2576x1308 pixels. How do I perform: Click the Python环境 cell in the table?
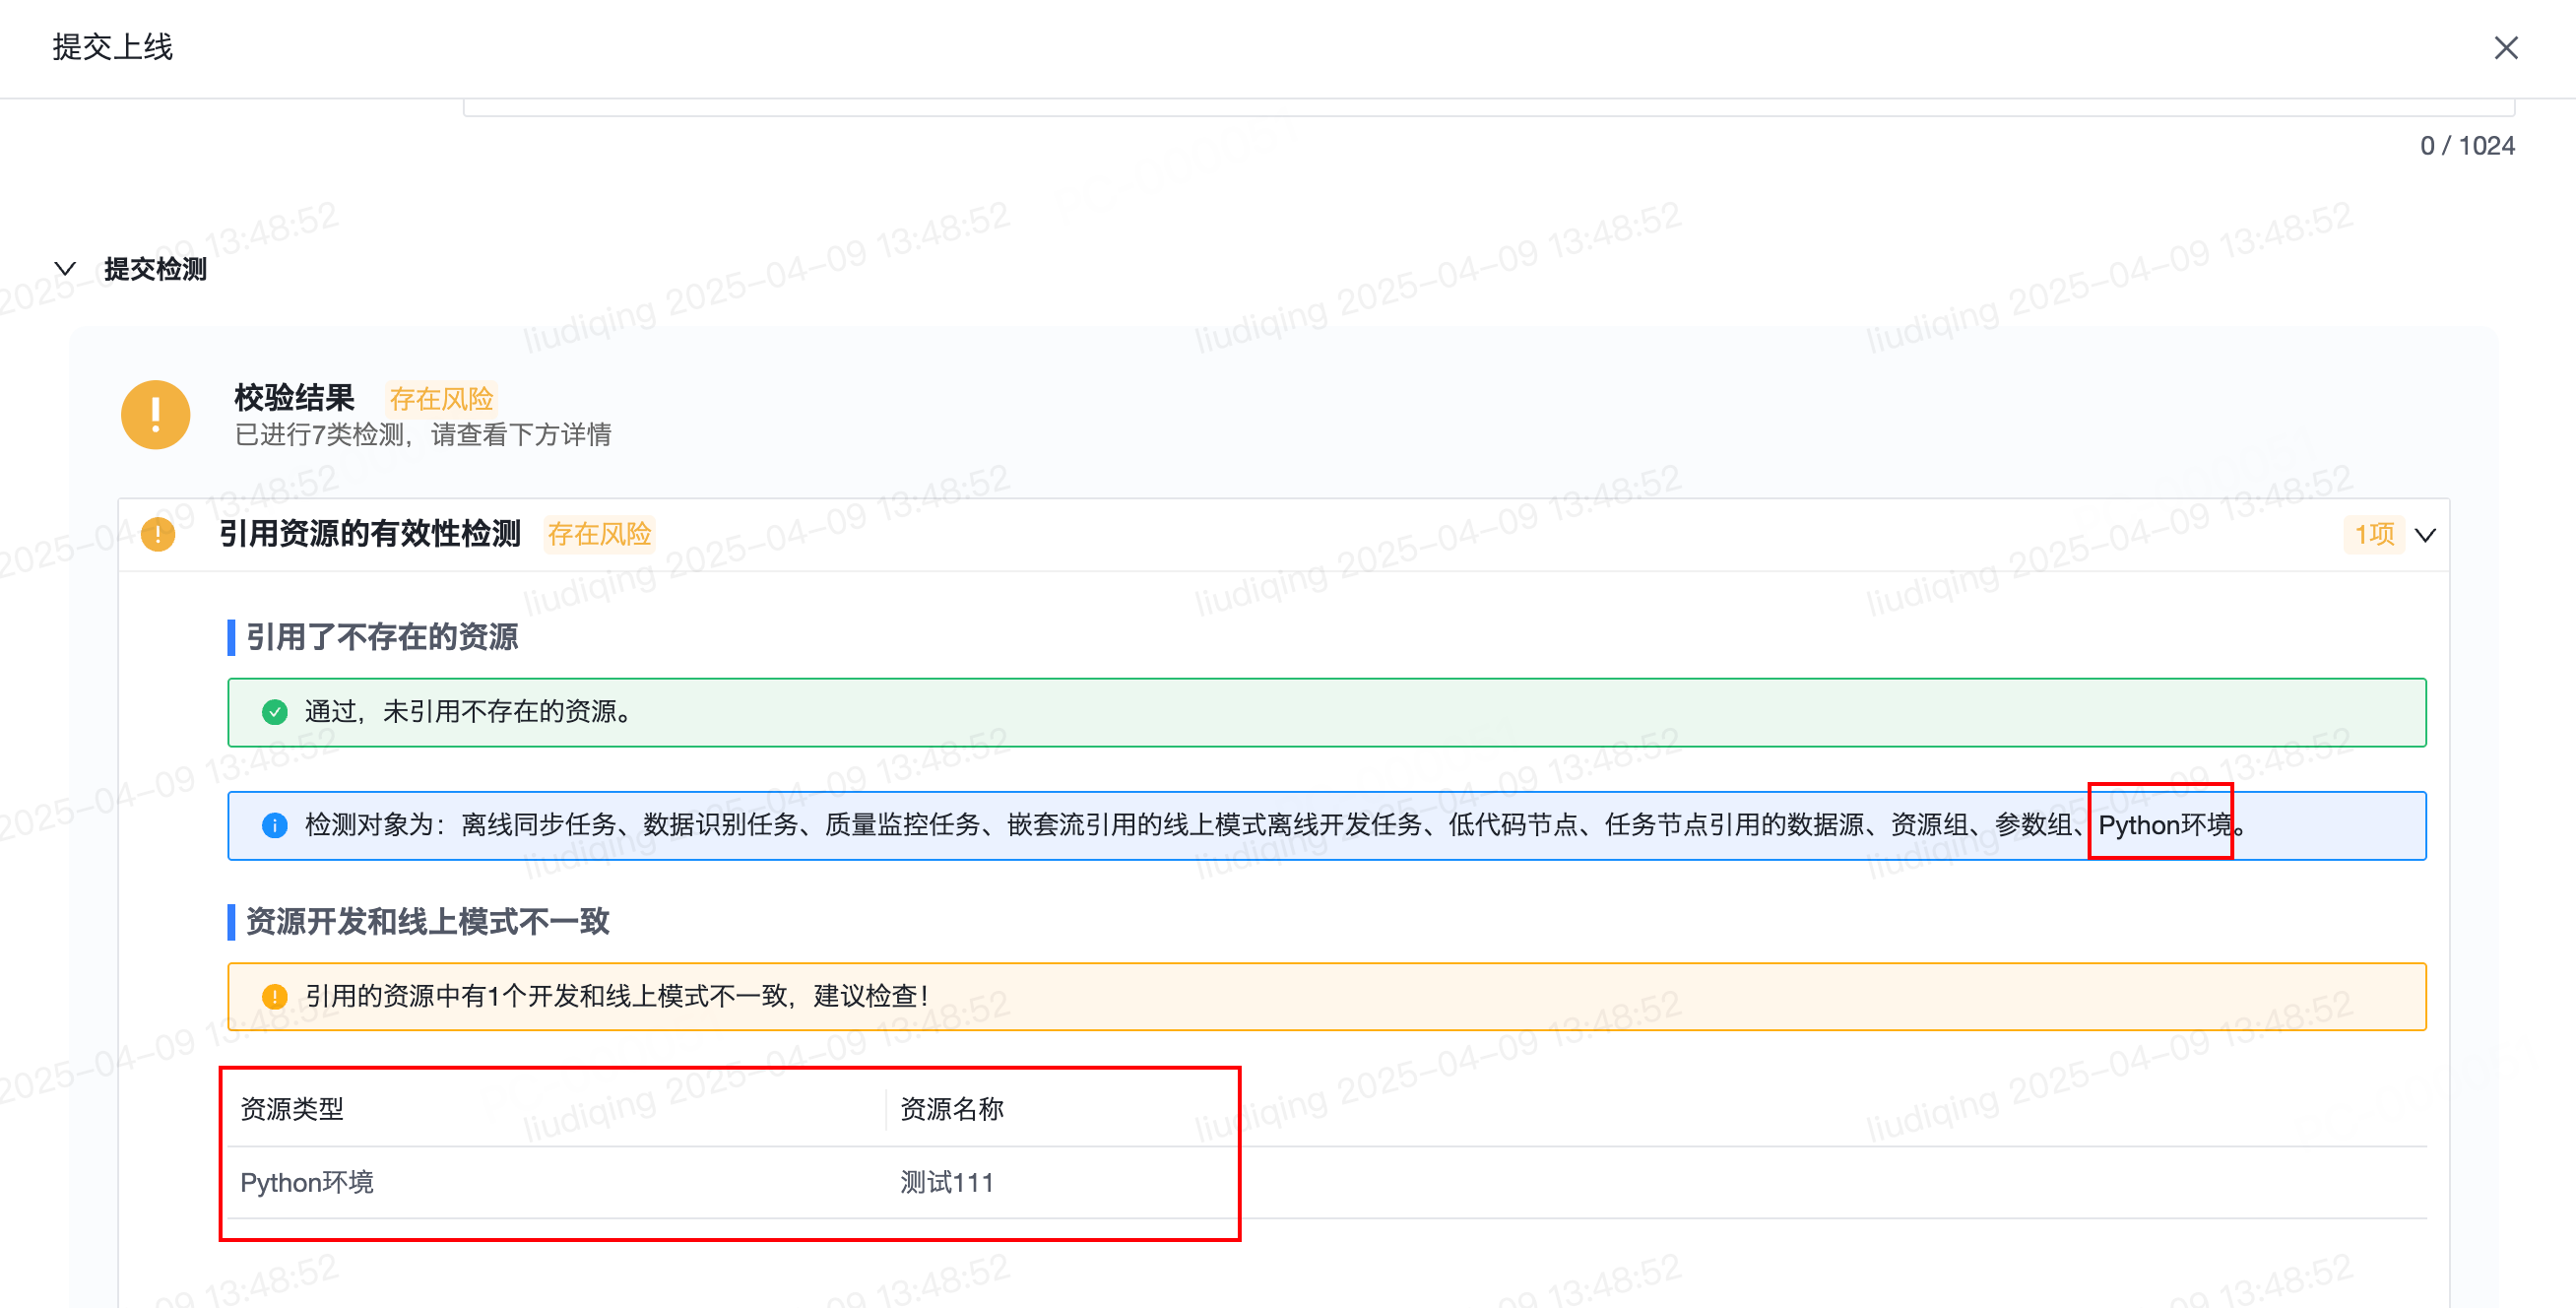pyautogui.click(x=307, y=1183)
